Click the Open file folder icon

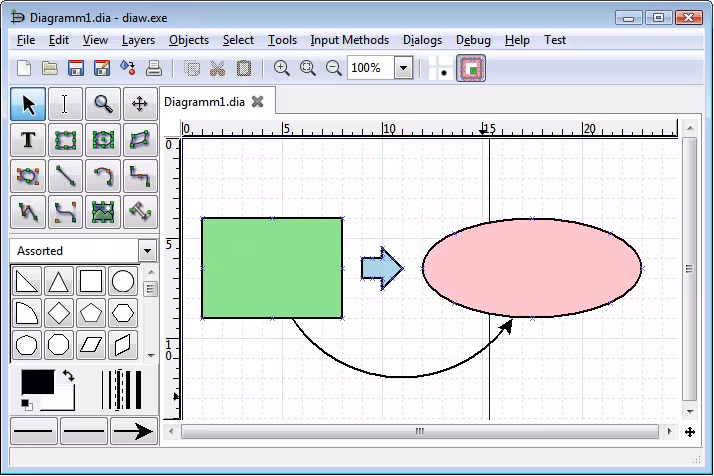click(x=50, y=68)
